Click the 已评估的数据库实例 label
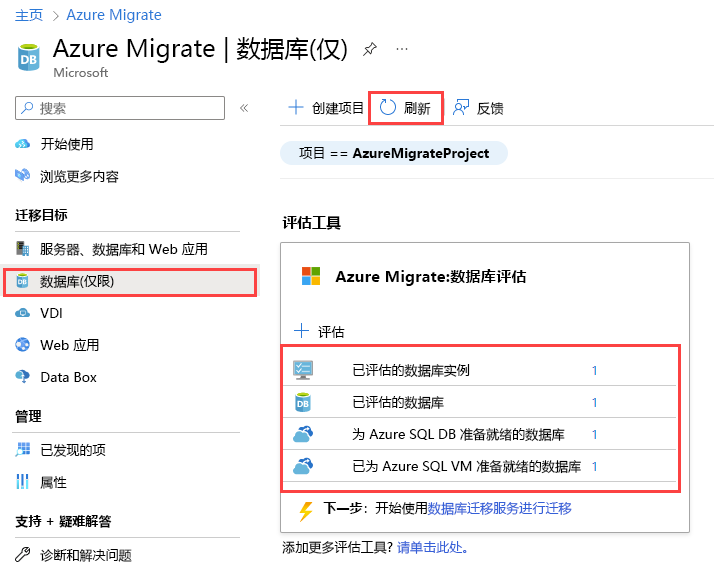The image size is (714, 567). point(411,371)
